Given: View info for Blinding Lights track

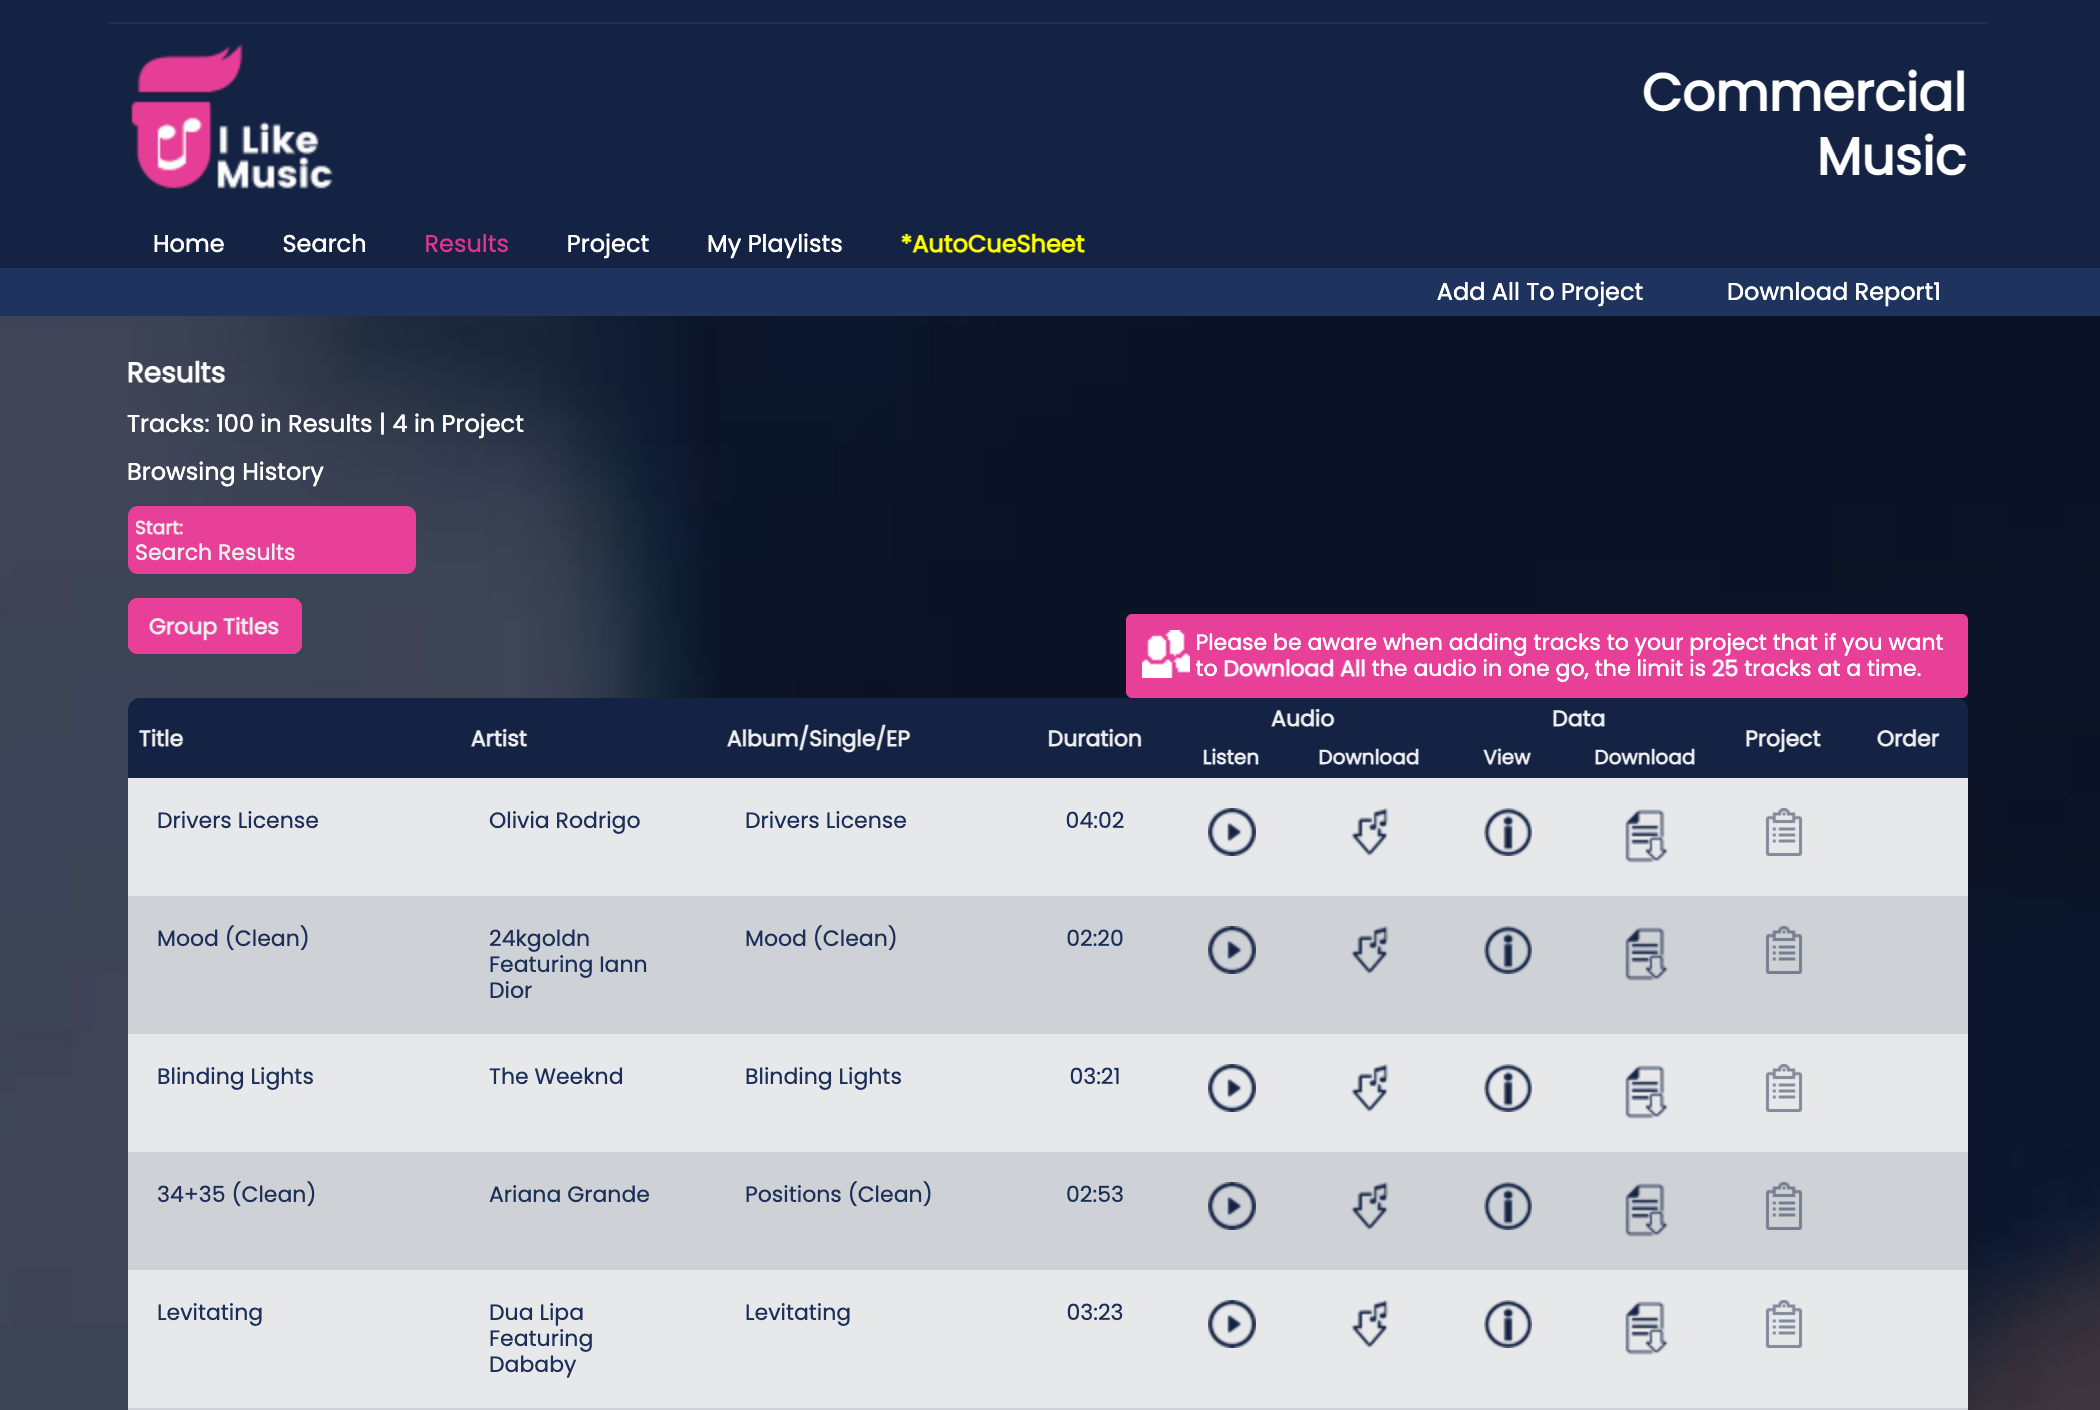Looking at the screenshot, I should 1507,1088.
